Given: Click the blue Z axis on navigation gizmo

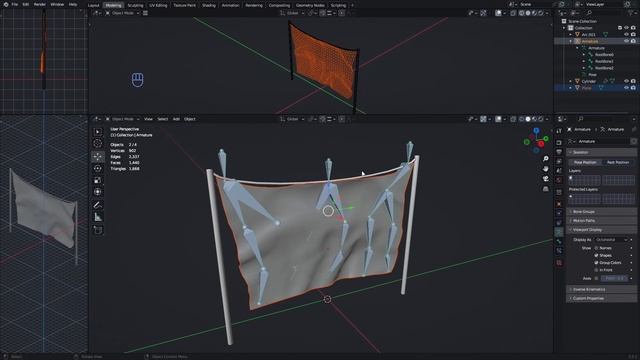Looking at the screenshot, I should (x=536, y=131).
